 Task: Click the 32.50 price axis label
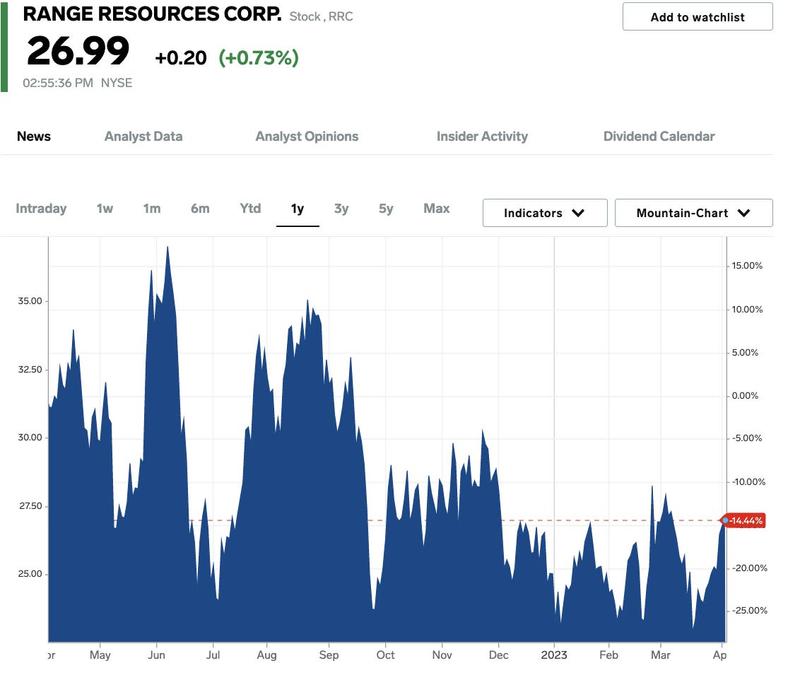[30, 369]
